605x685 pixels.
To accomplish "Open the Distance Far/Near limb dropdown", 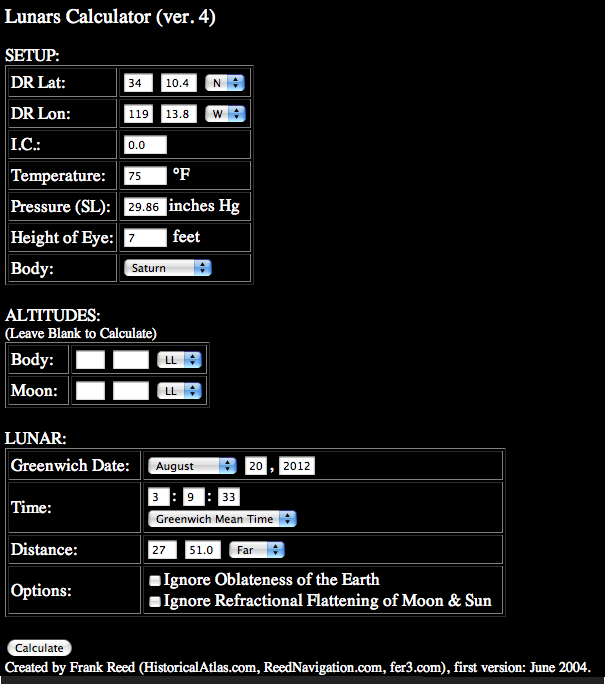I will pyautogui.click(x=257, y=550).
